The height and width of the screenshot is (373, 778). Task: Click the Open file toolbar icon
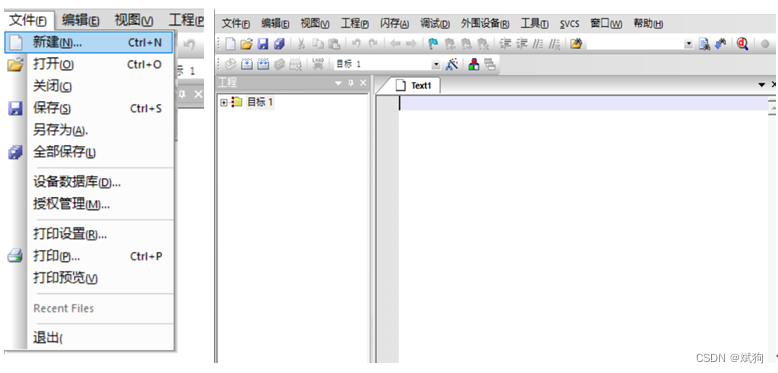(246, 44)
